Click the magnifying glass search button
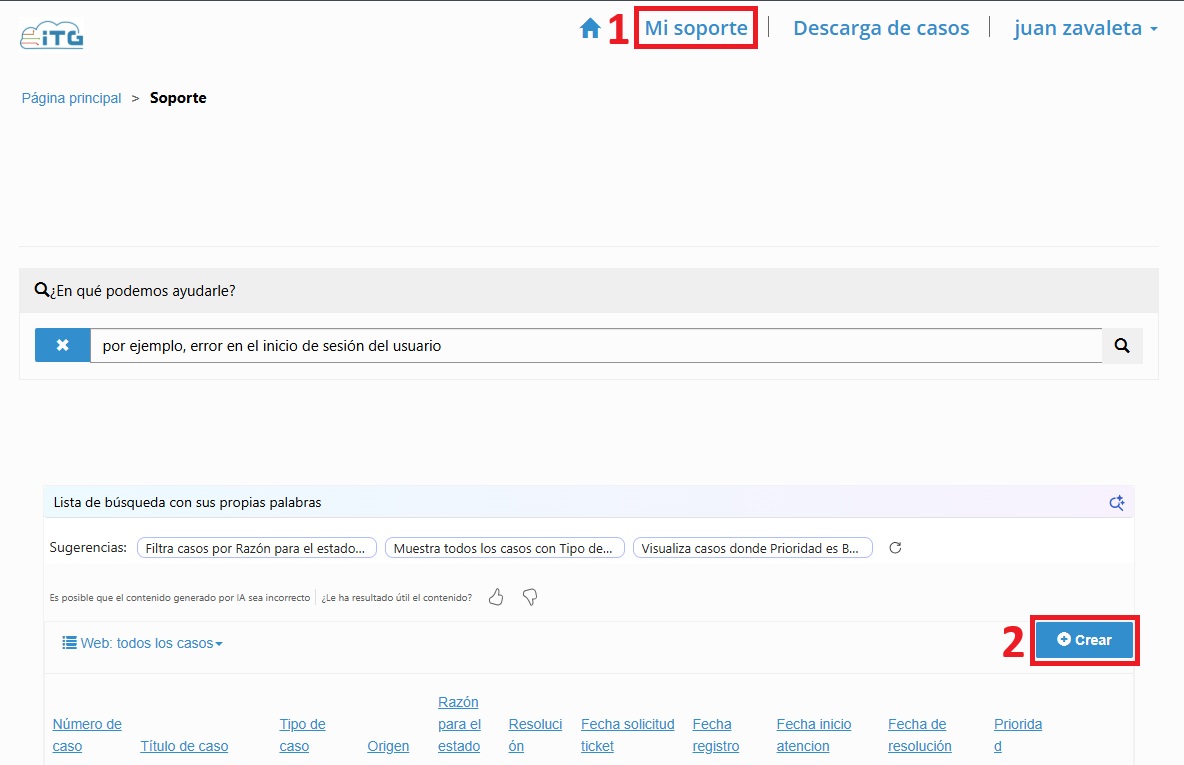Viewport: 1184px width, 765px height. point(1122,346)
